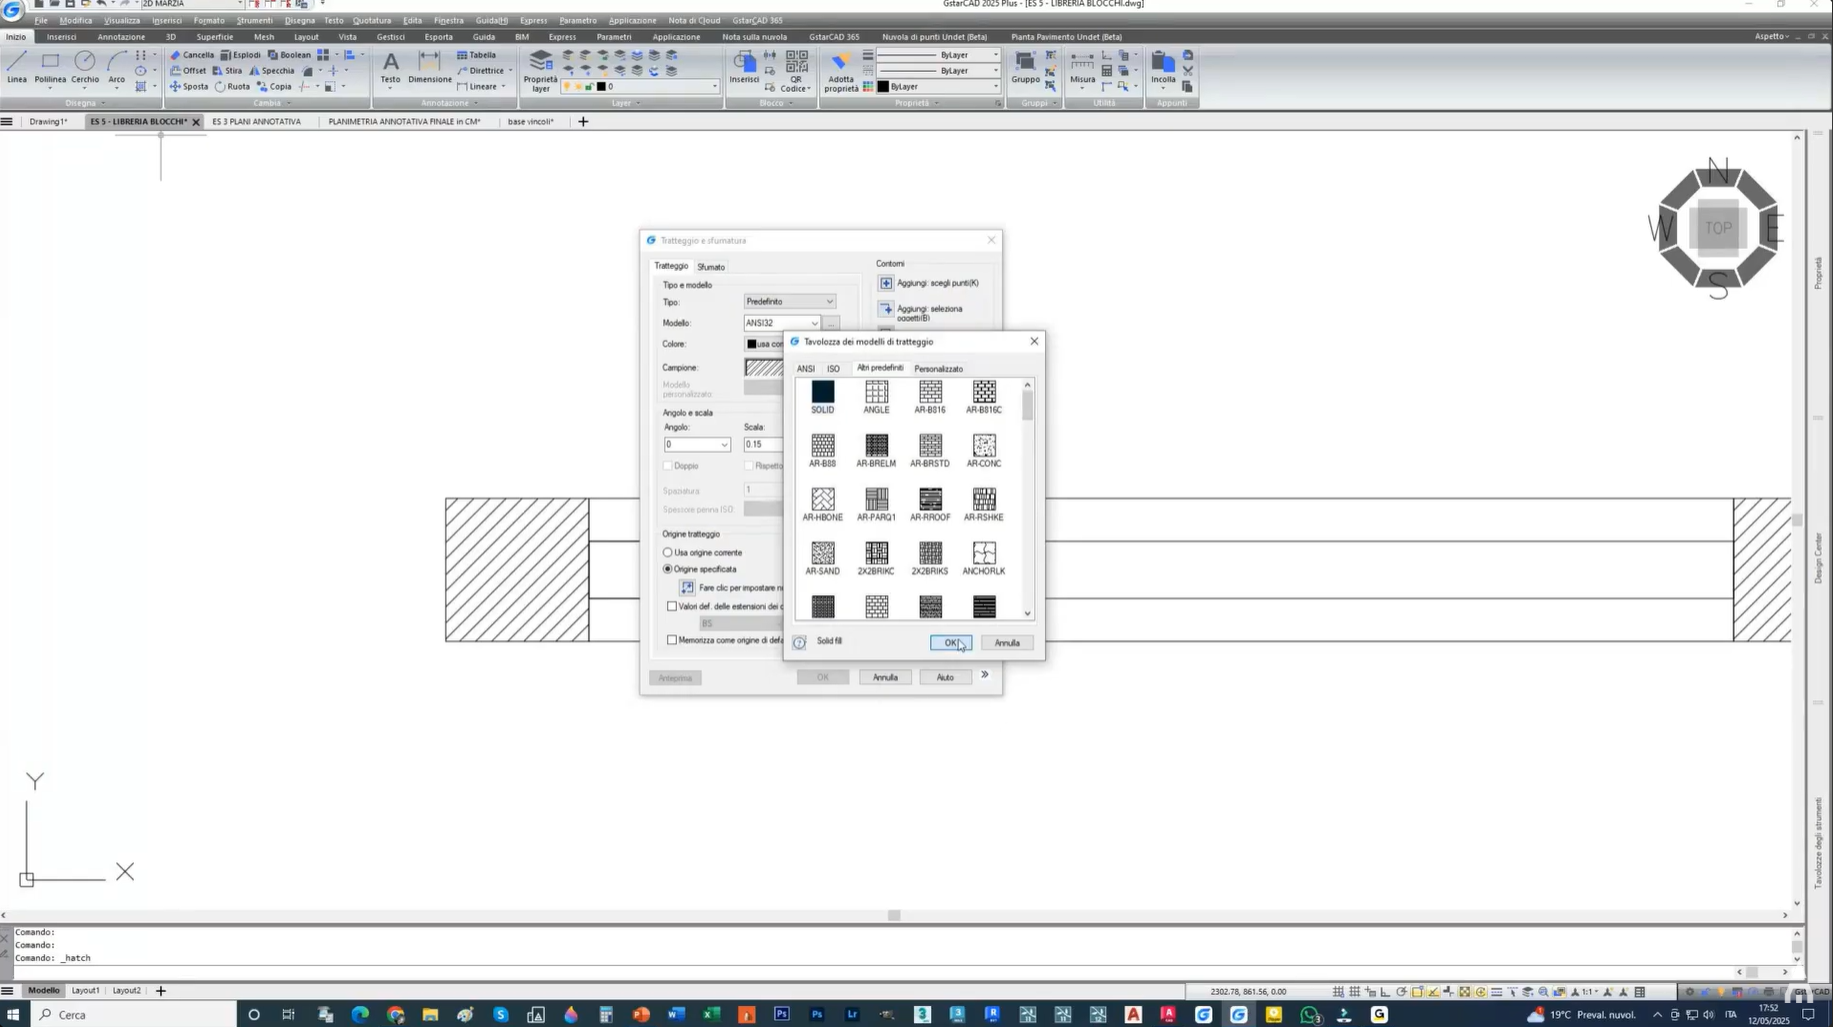Open the Angolo dropdown
This screenshot has width=1833, height=1027.
click(x=724, y=445)
